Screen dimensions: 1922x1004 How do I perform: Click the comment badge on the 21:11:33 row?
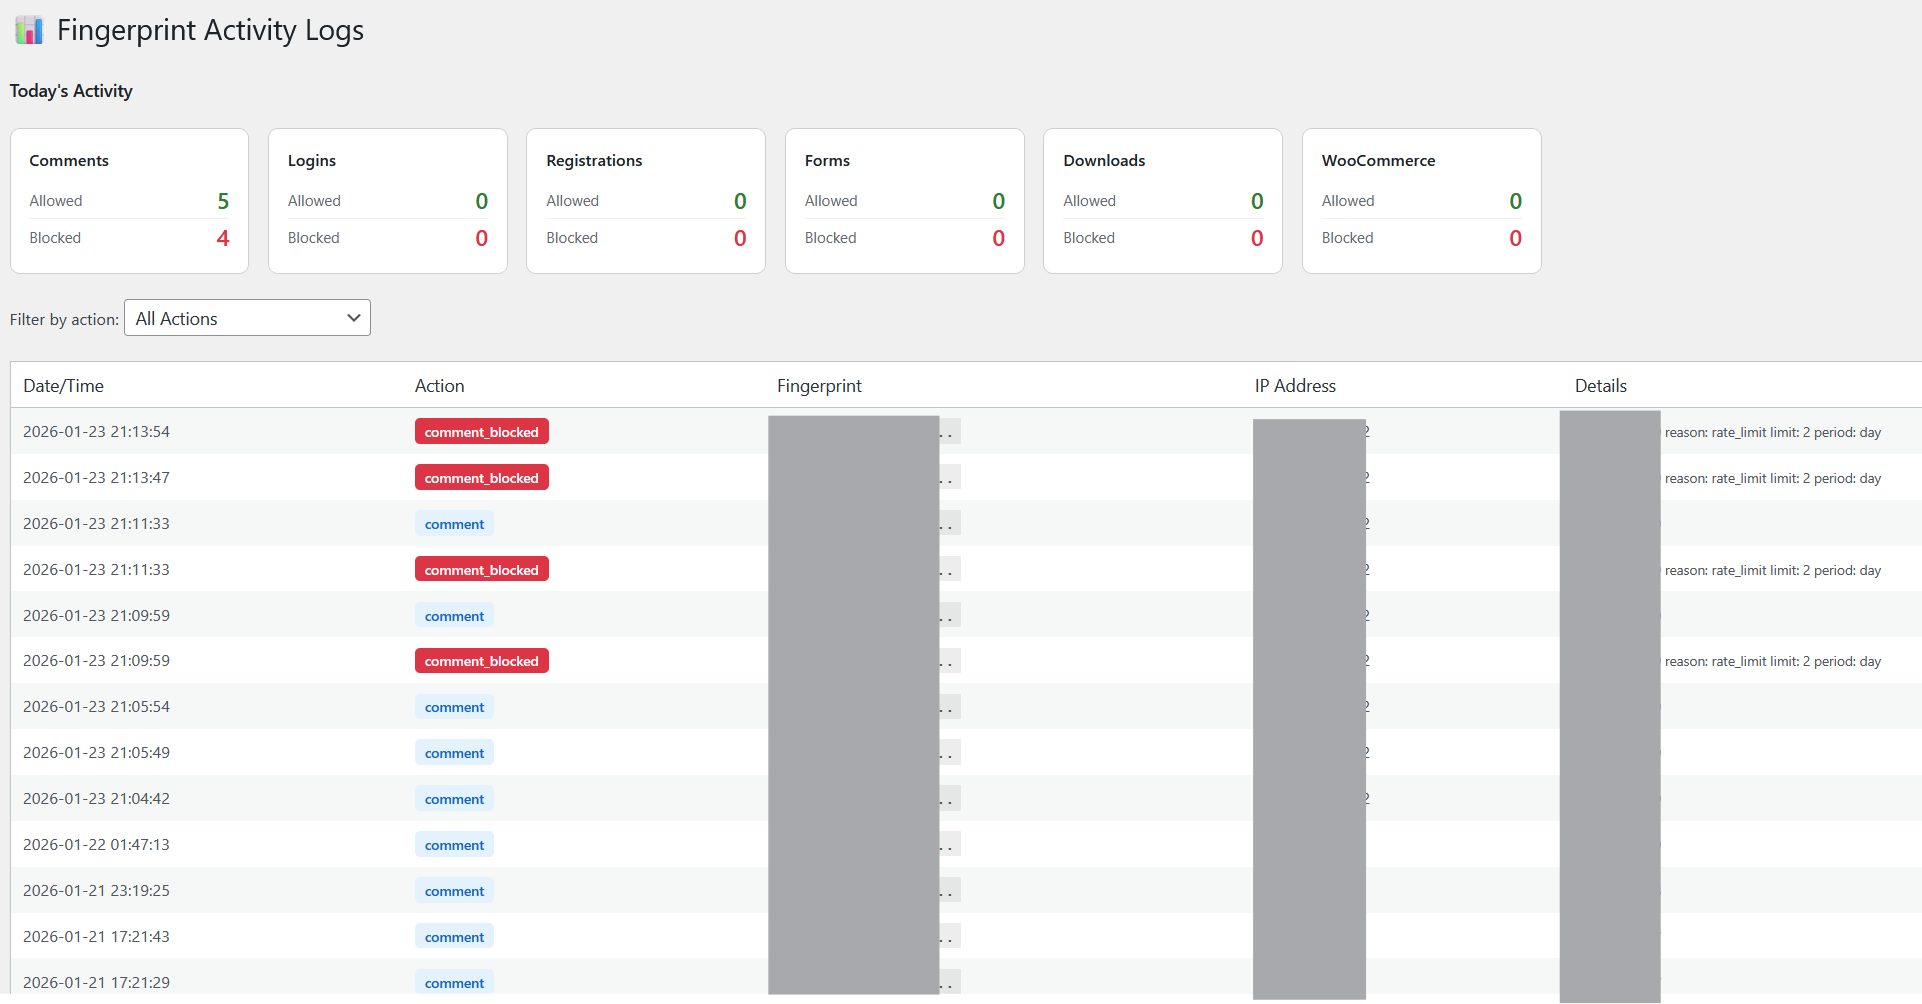pos(454,524)
